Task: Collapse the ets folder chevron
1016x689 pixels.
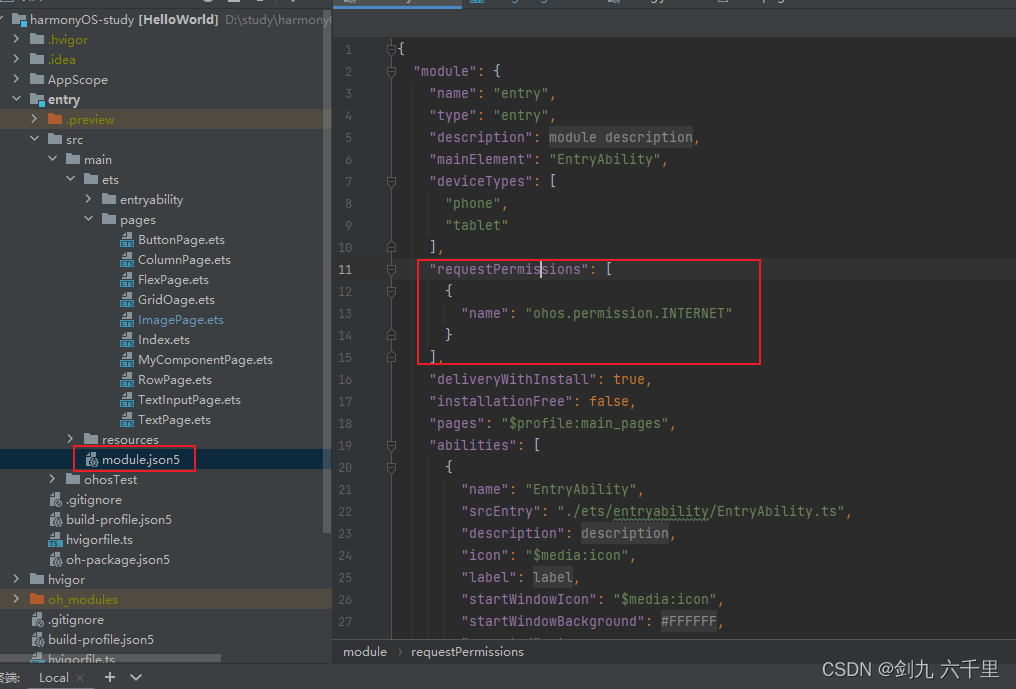Action: click(71, 180)
